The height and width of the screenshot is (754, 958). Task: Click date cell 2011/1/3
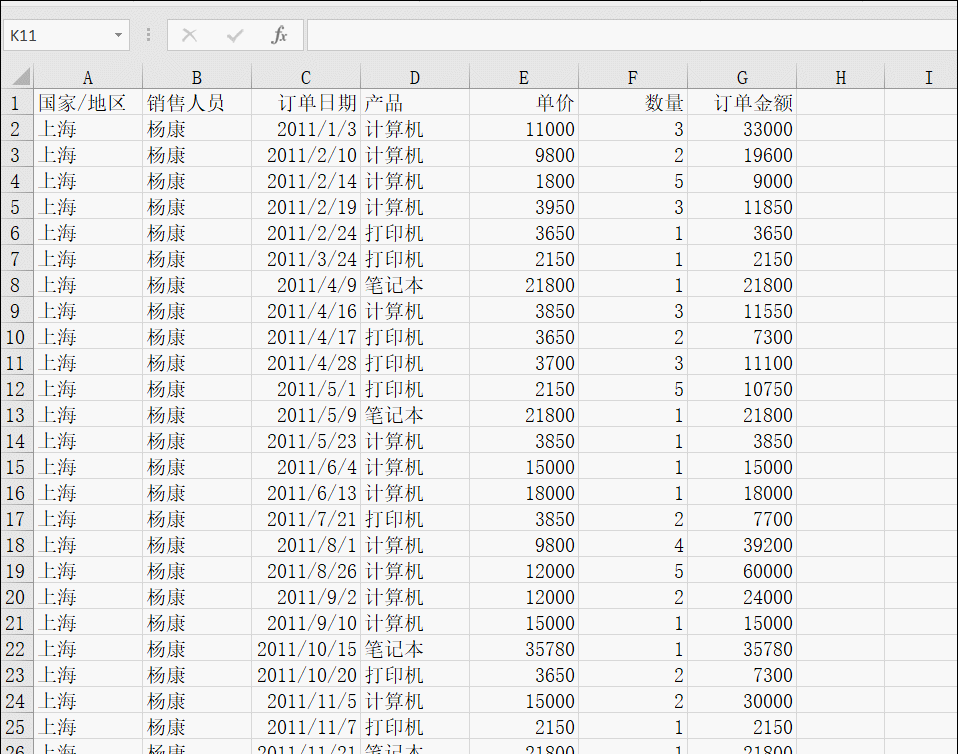coord(306,129)
